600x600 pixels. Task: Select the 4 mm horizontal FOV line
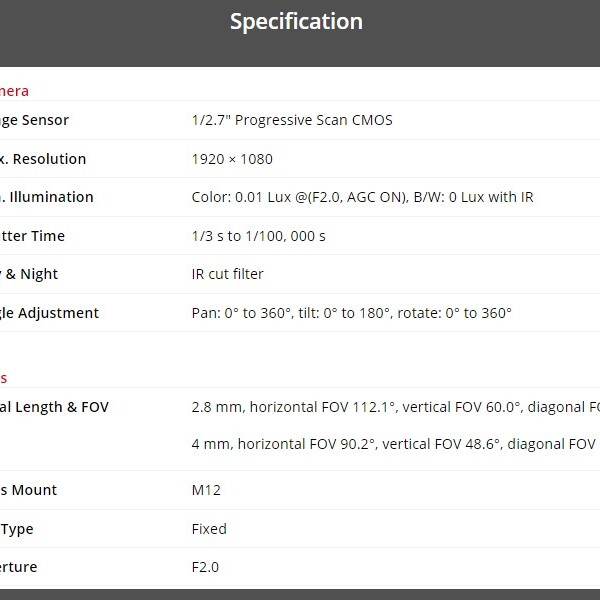(x=392, y=443)
